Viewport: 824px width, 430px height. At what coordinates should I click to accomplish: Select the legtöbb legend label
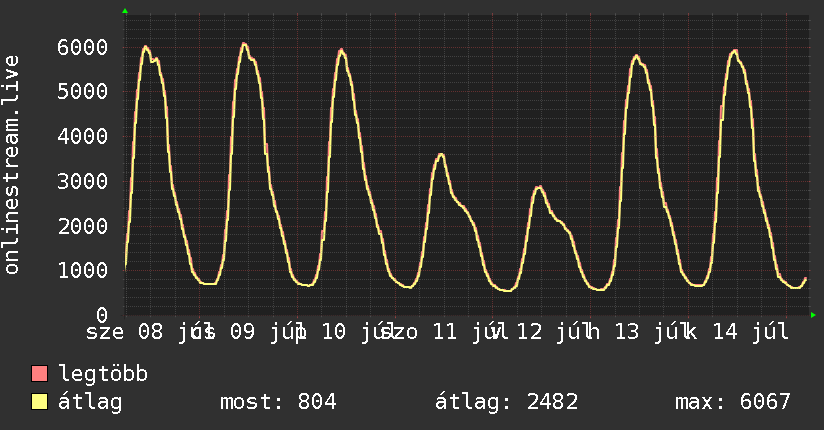pyautogui.click(x=103, y=374)
